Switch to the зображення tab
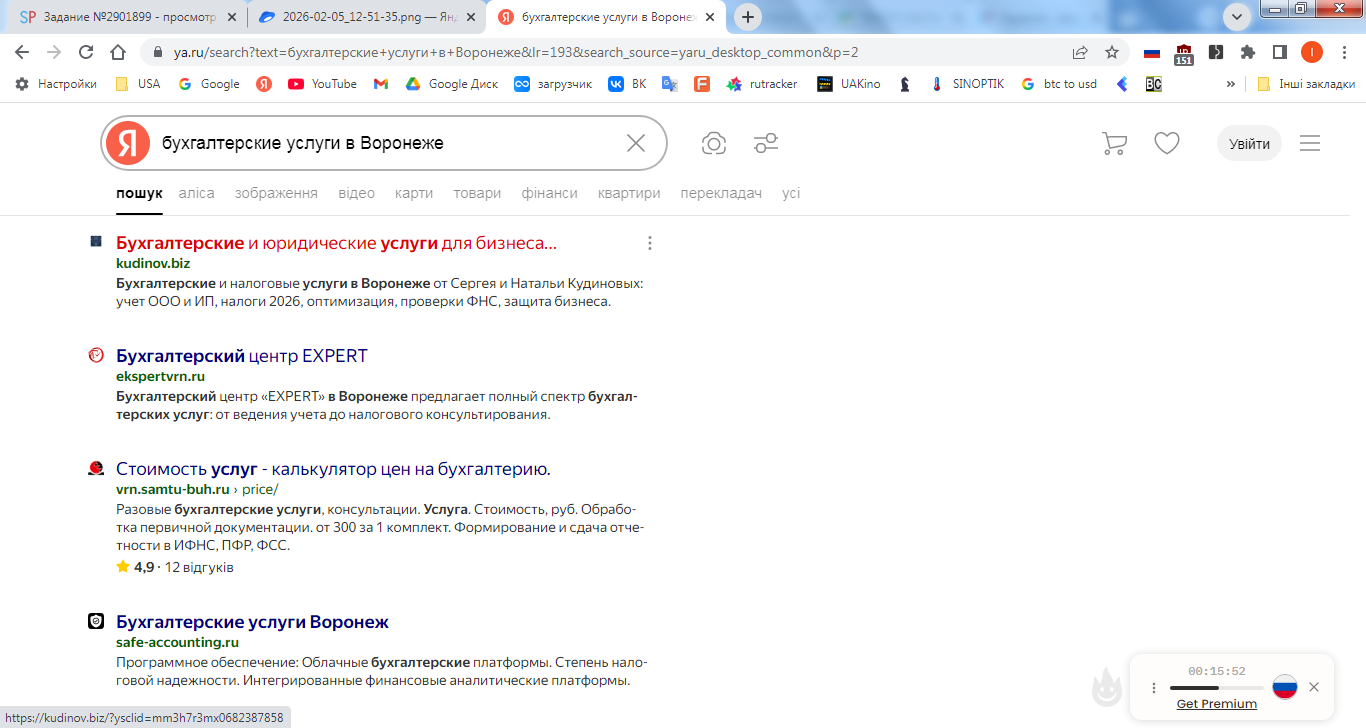The width and height of the screenshot is (1366, 728). 276,193
